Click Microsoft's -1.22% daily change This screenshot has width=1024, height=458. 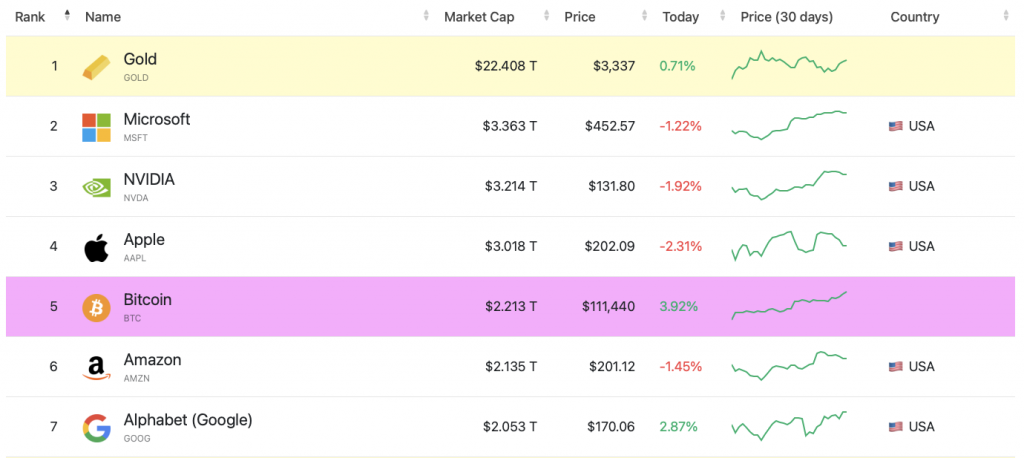coord(680,126)
